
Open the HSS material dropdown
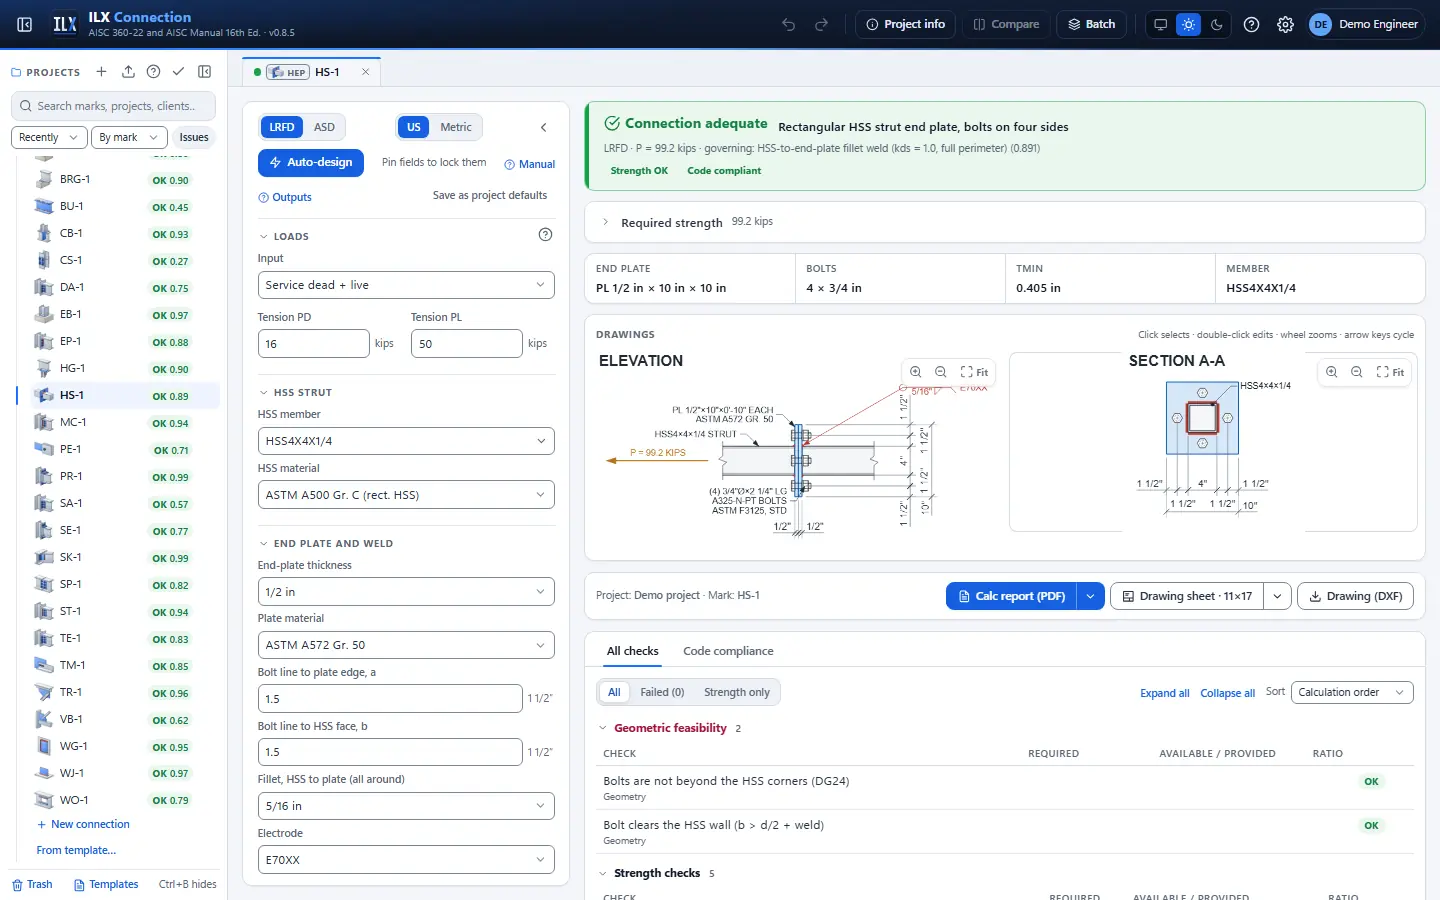[x=406, y=495]
